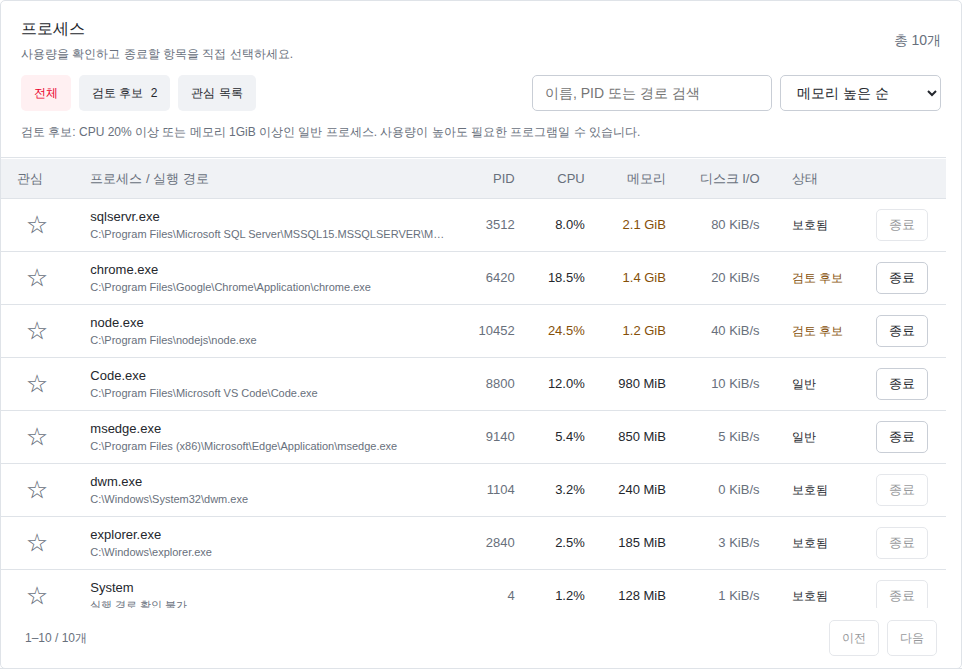962x669 pixels.
Task: Click the node.exe process name
Action: coord(117,323)
